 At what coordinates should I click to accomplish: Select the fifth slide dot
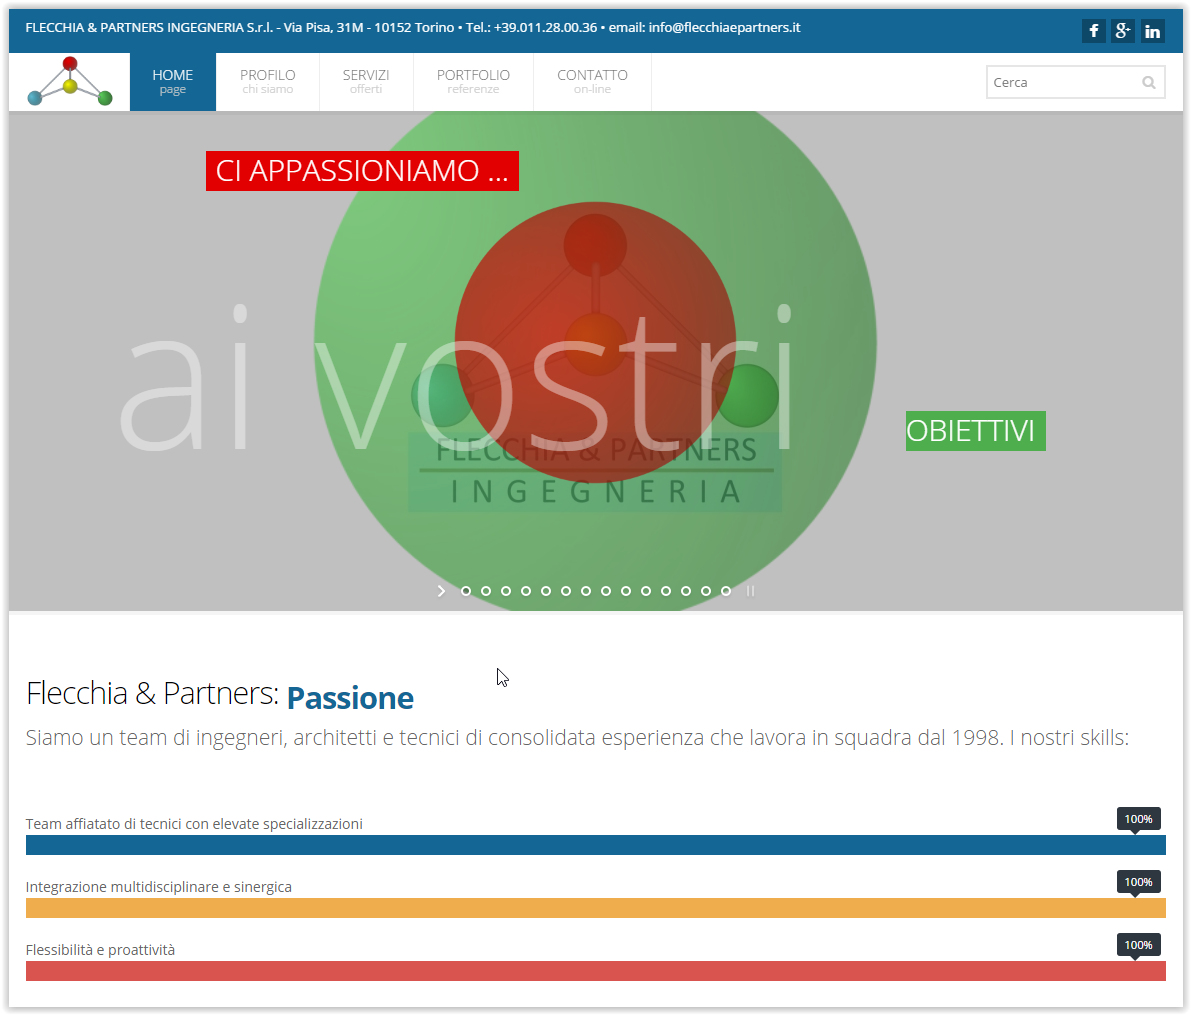[546, 591]
